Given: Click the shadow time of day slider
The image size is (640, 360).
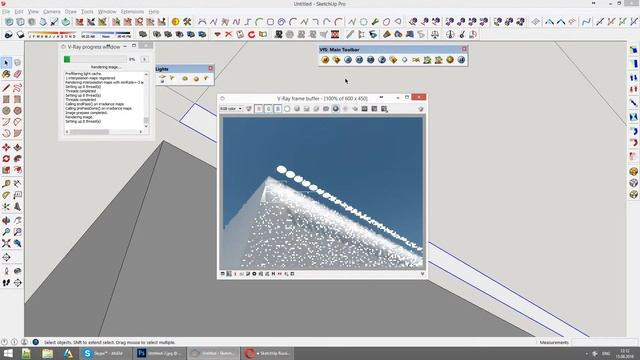Looking at the screenshot, I should point(106,35).
